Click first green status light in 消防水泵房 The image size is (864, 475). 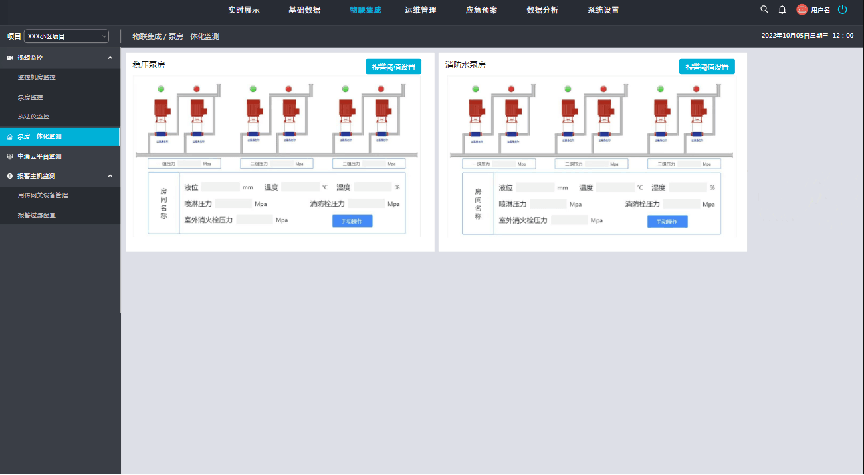476,89
